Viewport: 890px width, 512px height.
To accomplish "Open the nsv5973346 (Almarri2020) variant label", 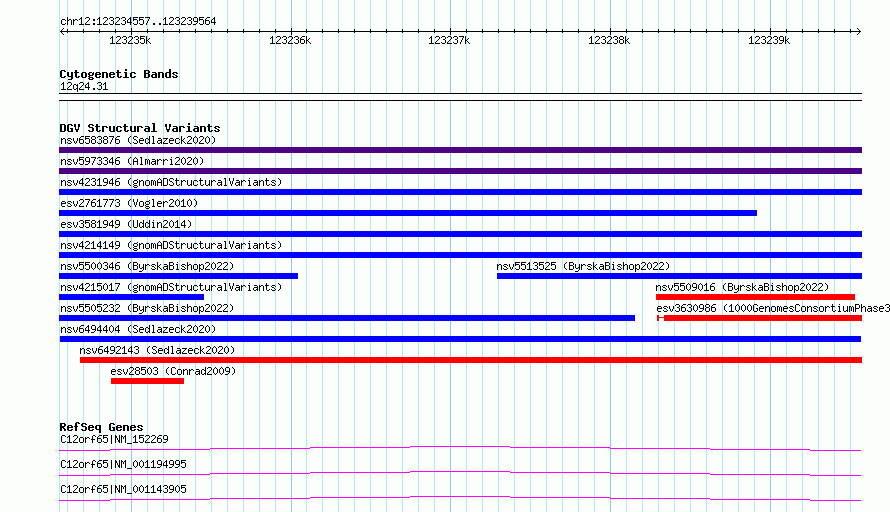I will [x=132, y=161].
